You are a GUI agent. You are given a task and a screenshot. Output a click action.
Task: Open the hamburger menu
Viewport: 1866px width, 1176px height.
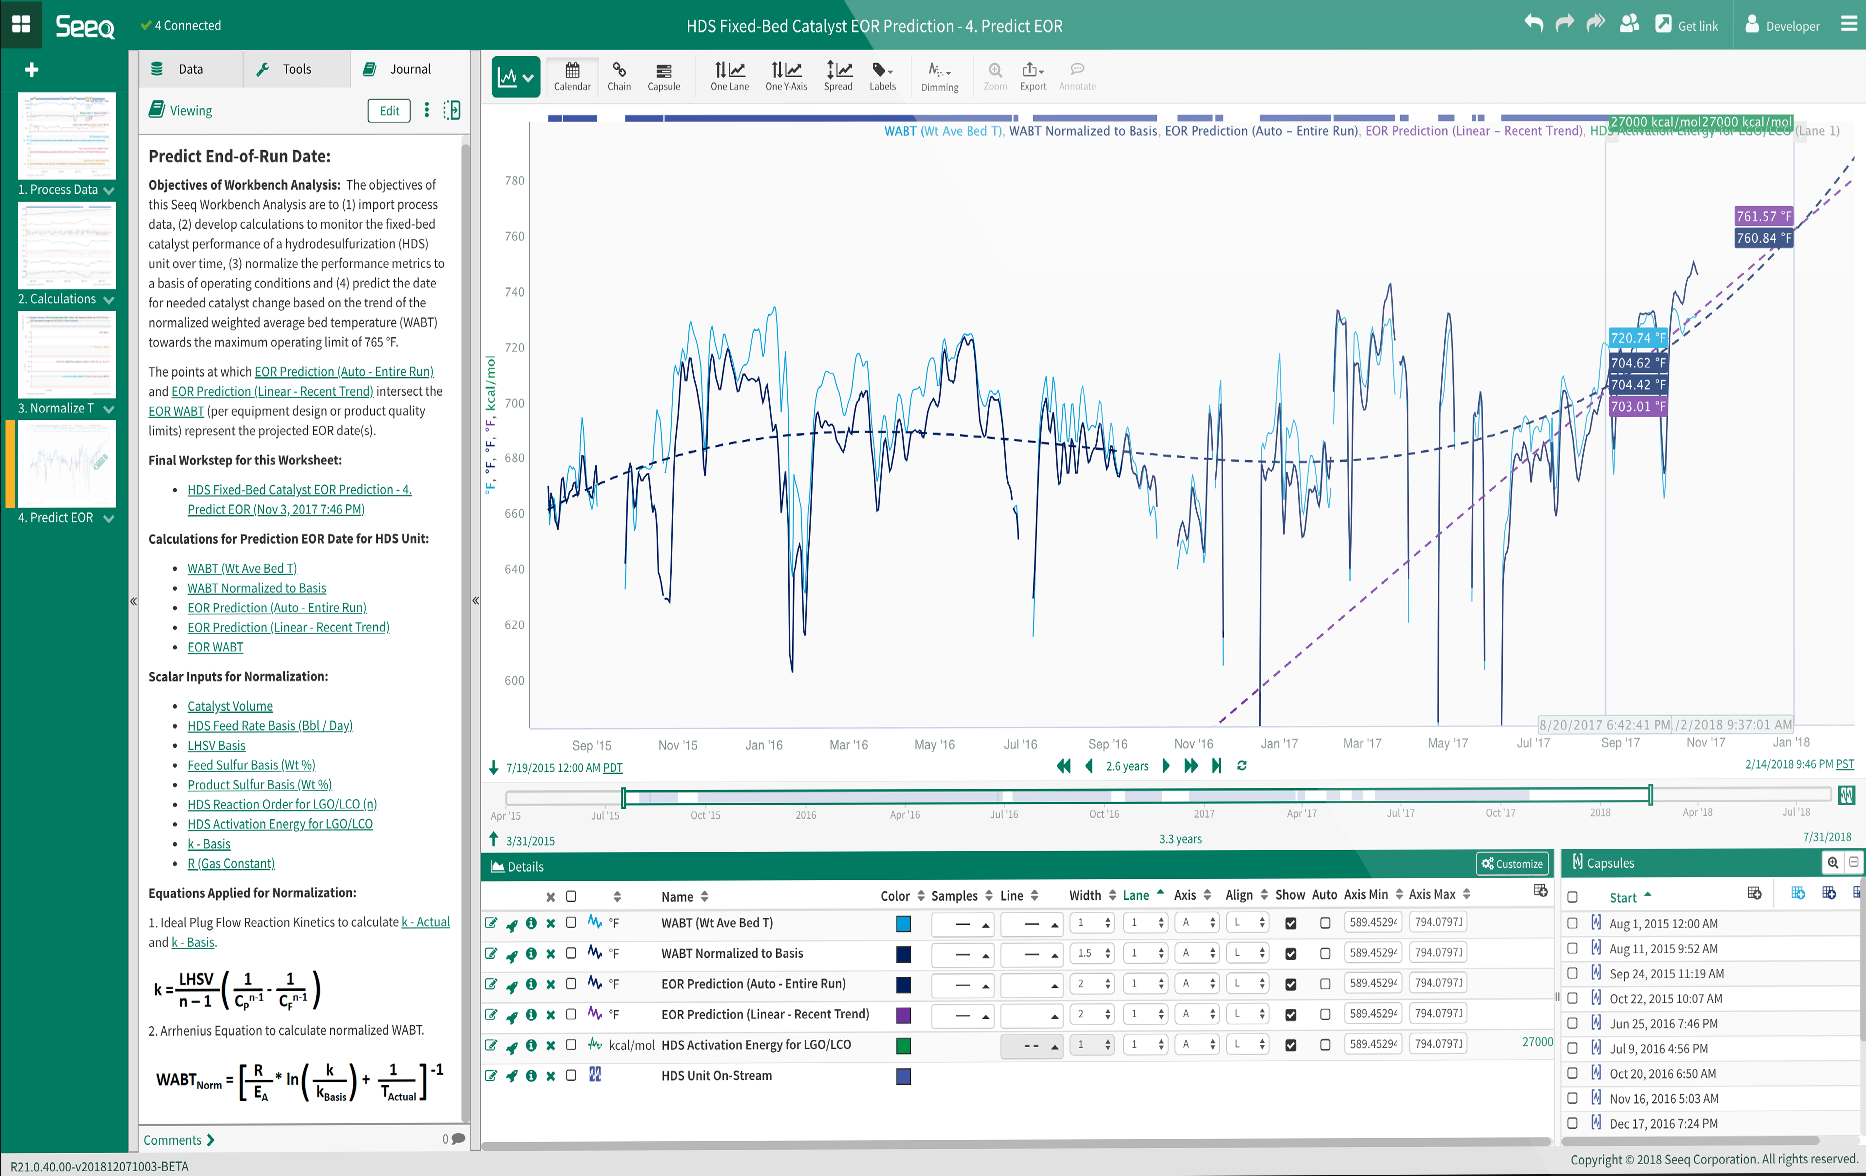pyautogui.click(x=1848, y=24)
